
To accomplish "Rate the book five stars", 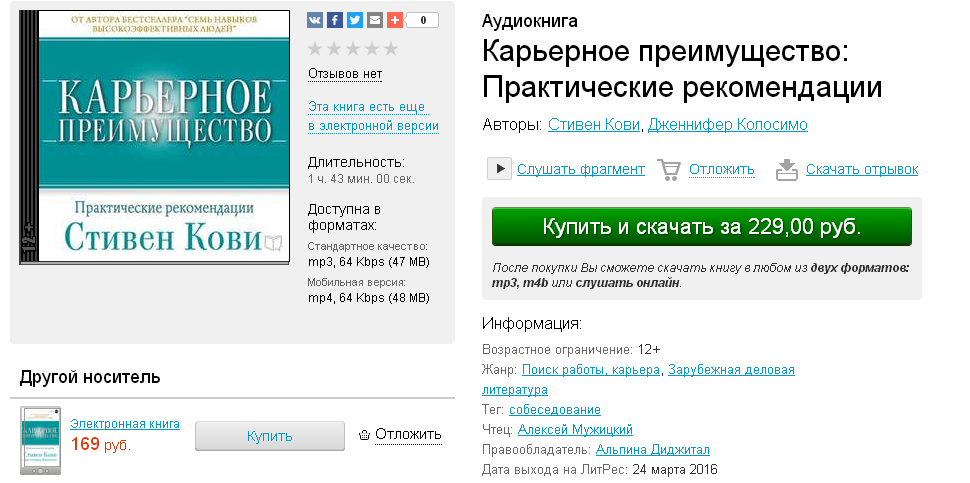I will [391, 49].
